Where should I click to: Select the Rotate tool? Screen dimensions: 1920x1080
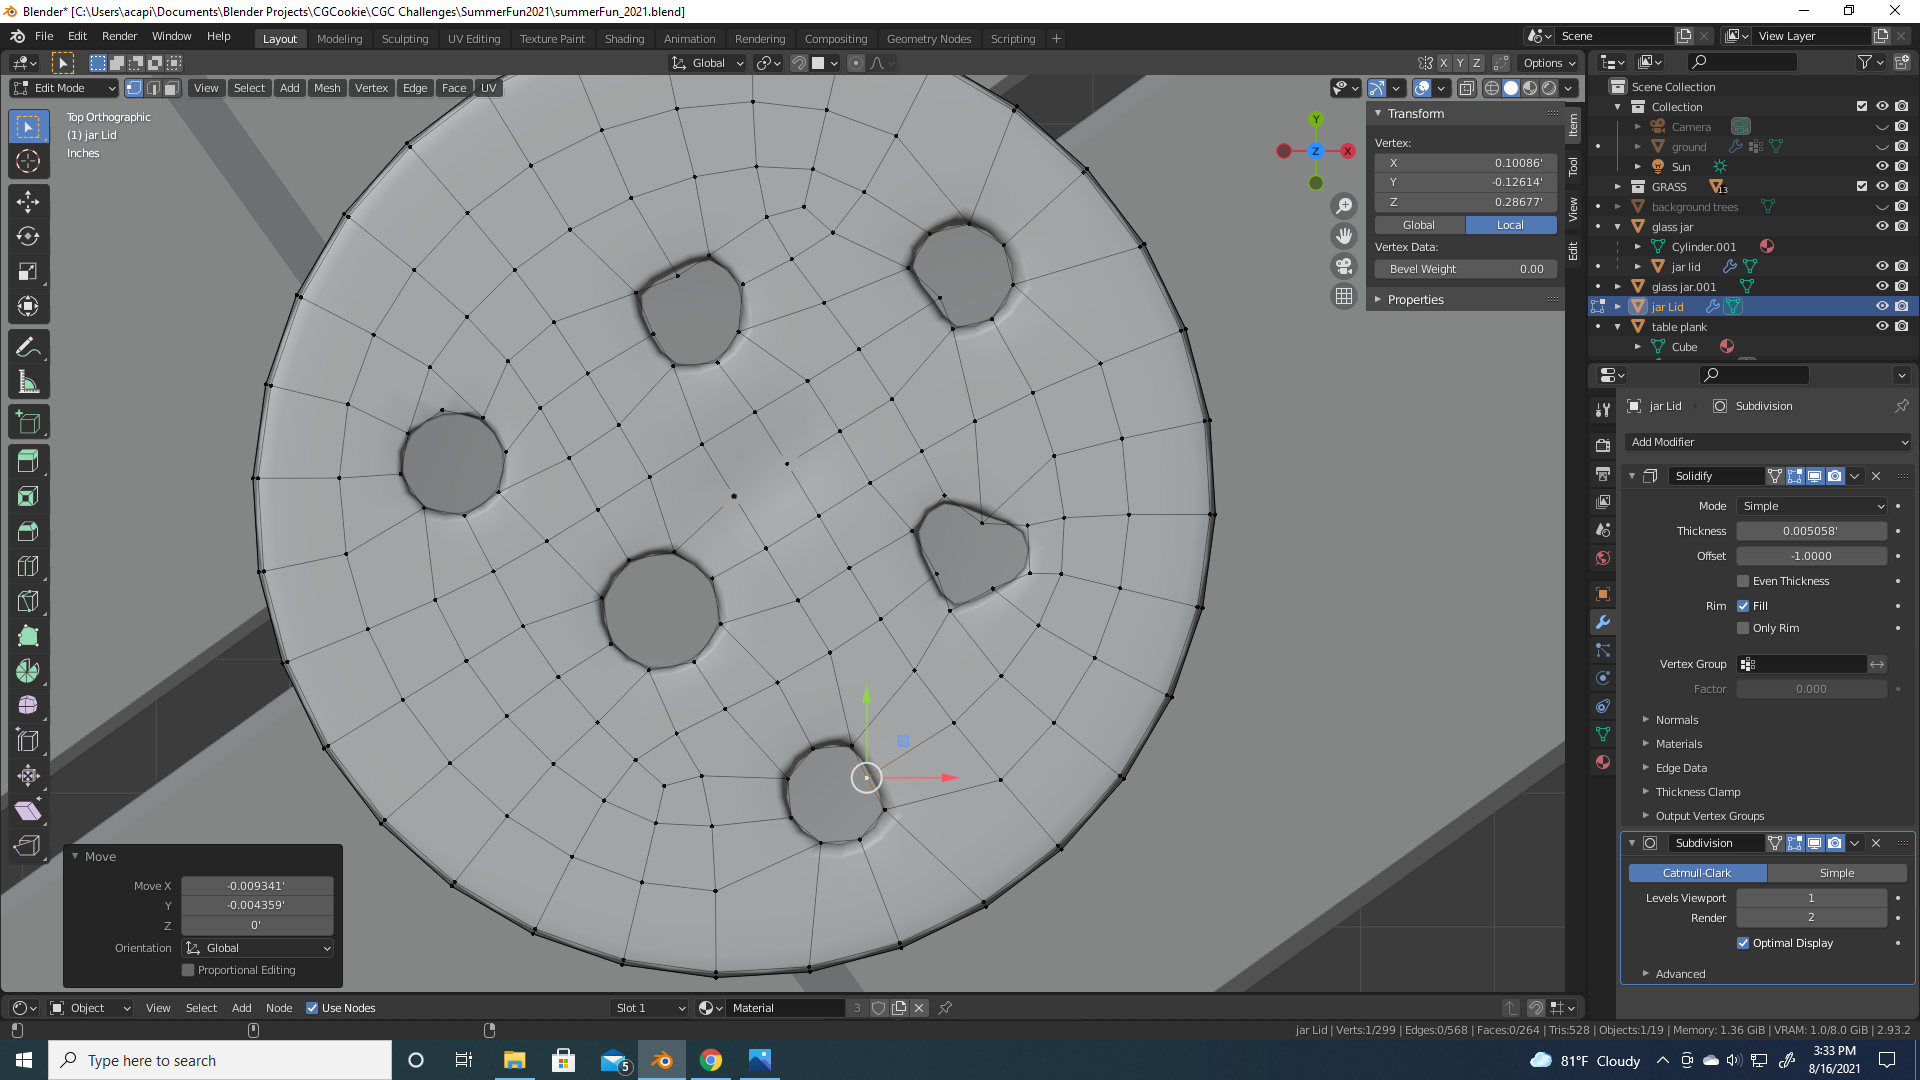(28, 236)
